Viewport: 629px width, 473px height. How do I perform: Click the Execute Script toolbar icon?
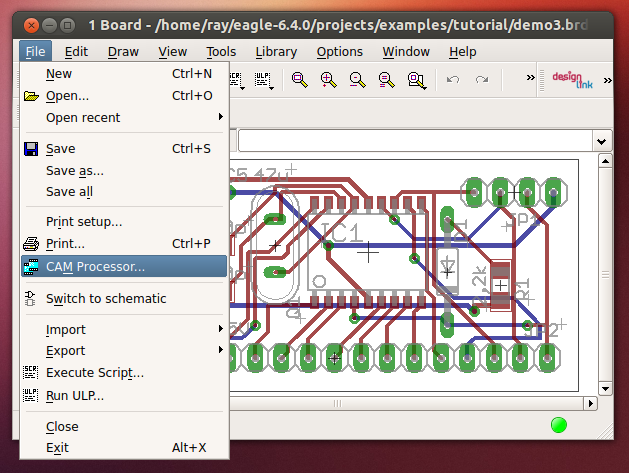237,80
